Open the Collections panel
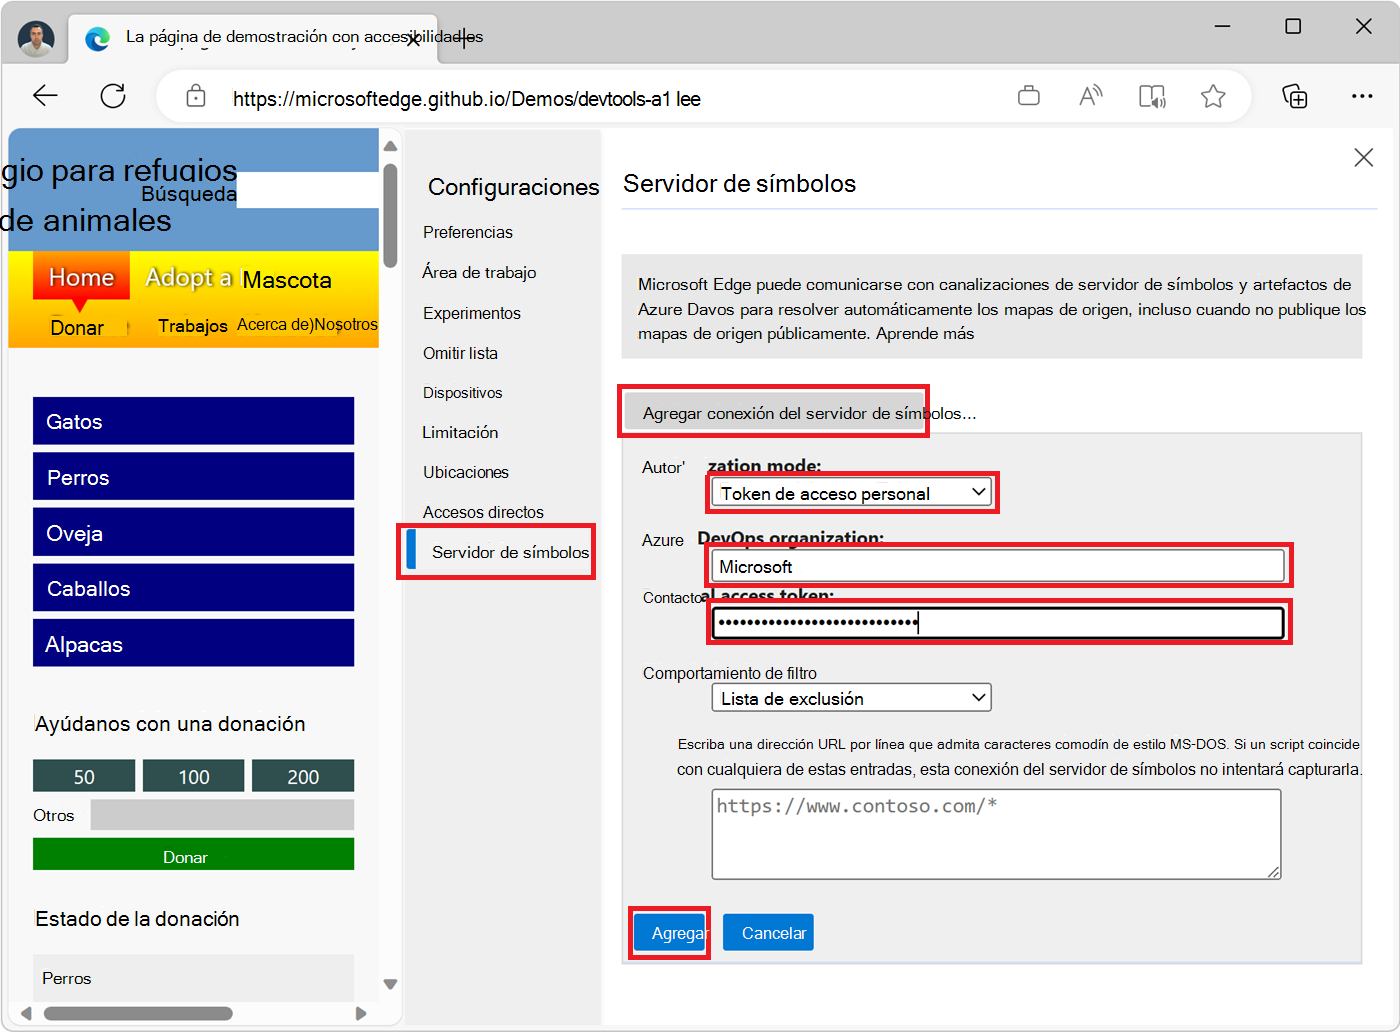The width and height of the screenshot is (1400, 1032). (1295, 96)
